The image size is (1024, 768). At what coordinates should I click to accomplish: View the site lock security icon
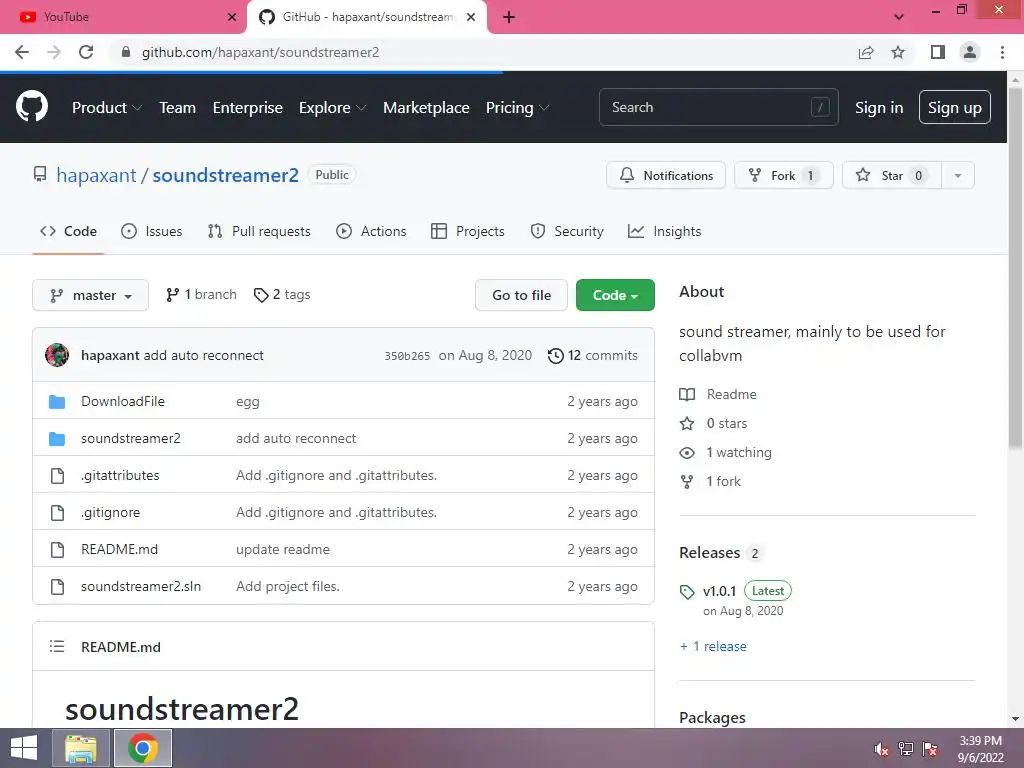[126, 52]
